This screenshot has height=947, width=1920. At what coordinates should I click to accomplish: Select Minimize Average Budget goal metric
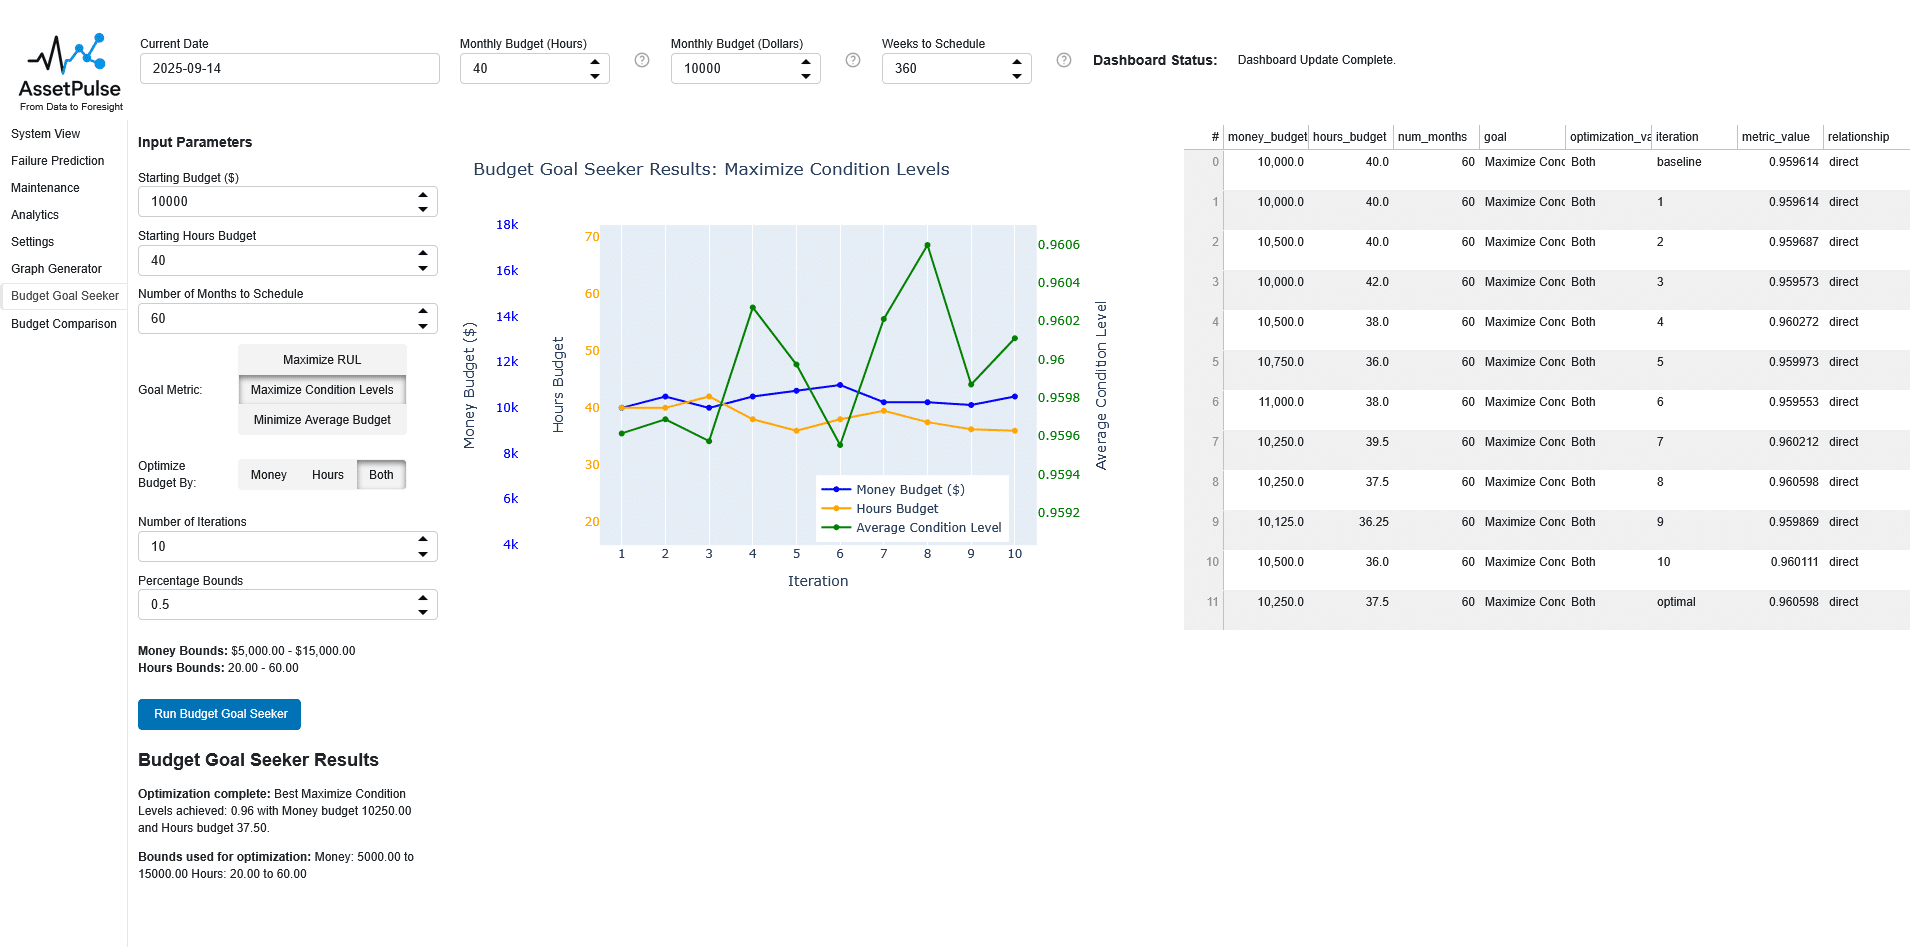[322, 420]
